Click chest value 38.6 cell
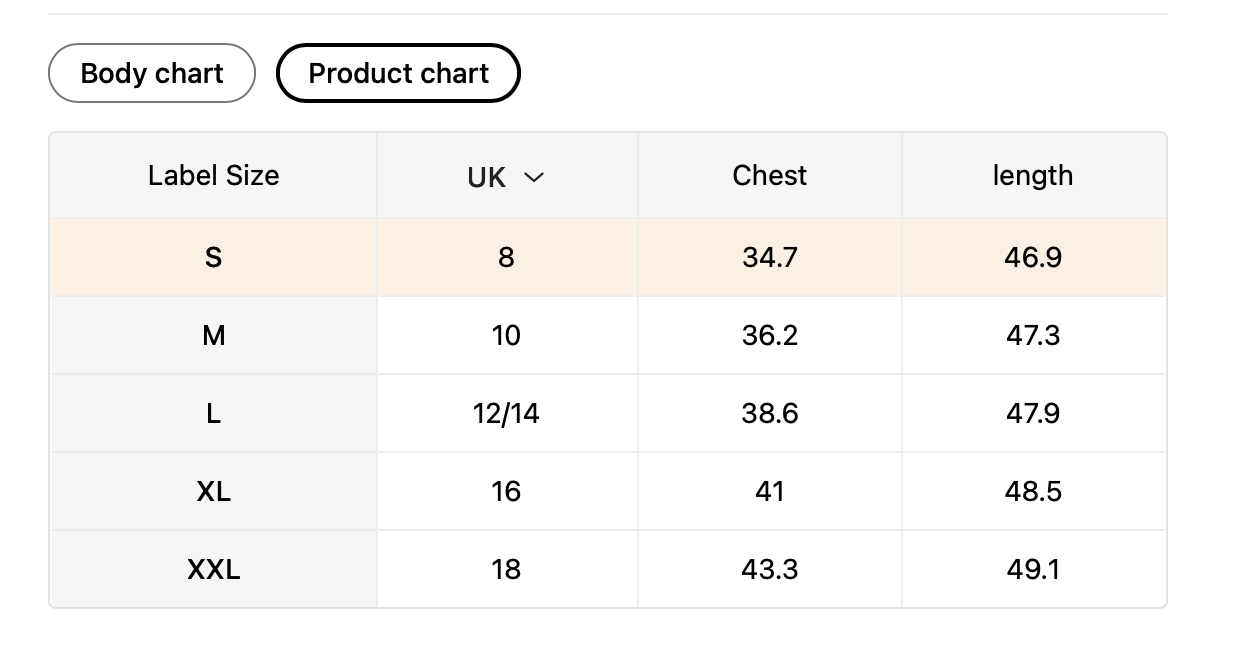 coord(769,414)
